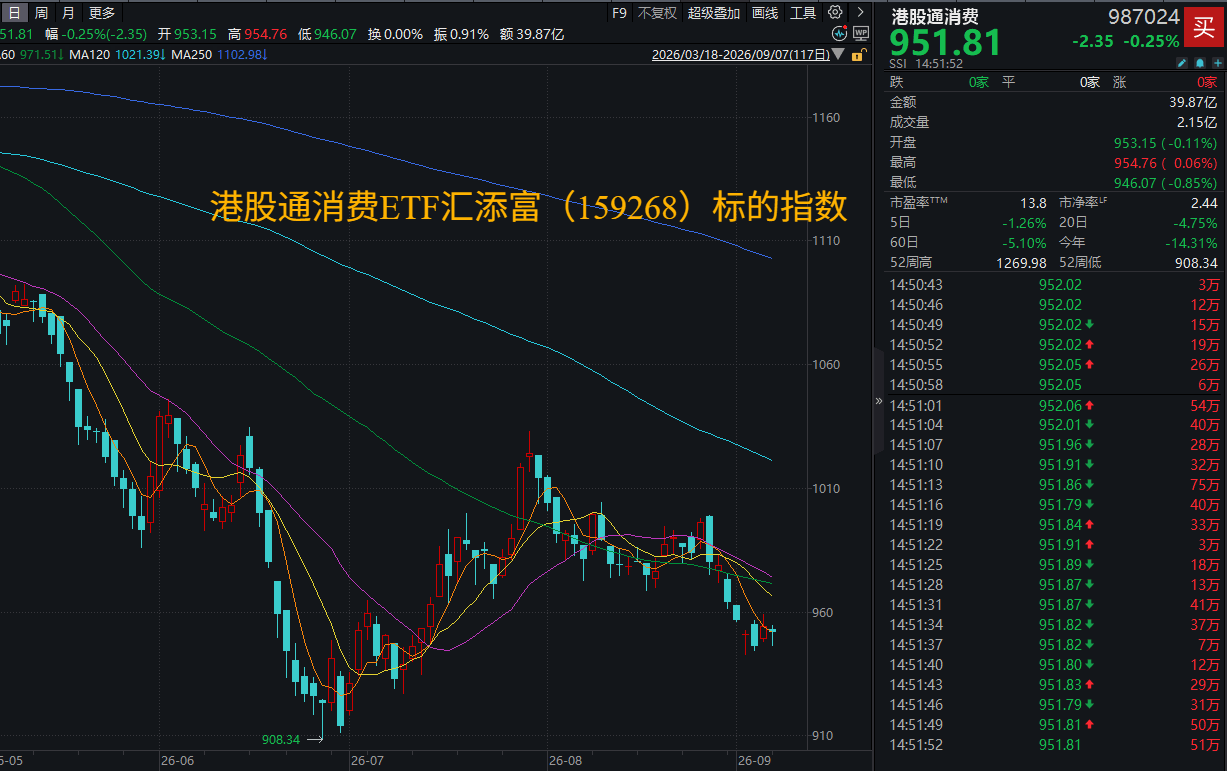Click the 26-08 date axis label
The image size is (1227, 771).
tap(566, 761)
